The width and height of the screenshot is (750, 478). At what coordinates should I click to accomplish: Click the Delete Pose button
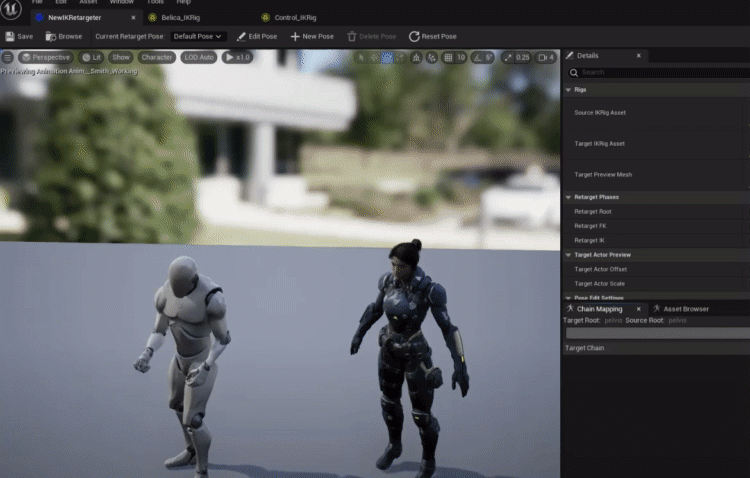click(372, 36)
